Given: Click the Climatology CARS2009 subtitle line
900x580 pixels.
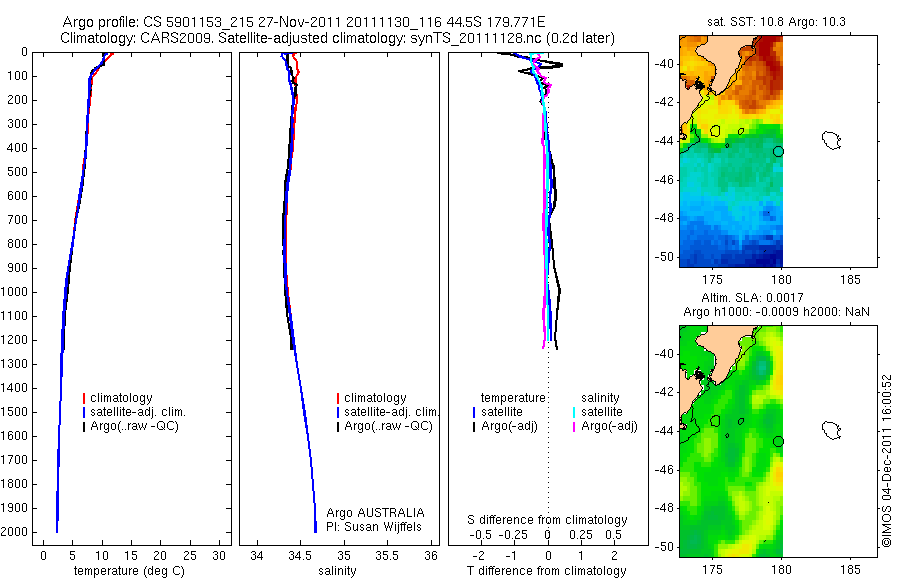Looking at the screenshot, I should [x=338, y=38].
